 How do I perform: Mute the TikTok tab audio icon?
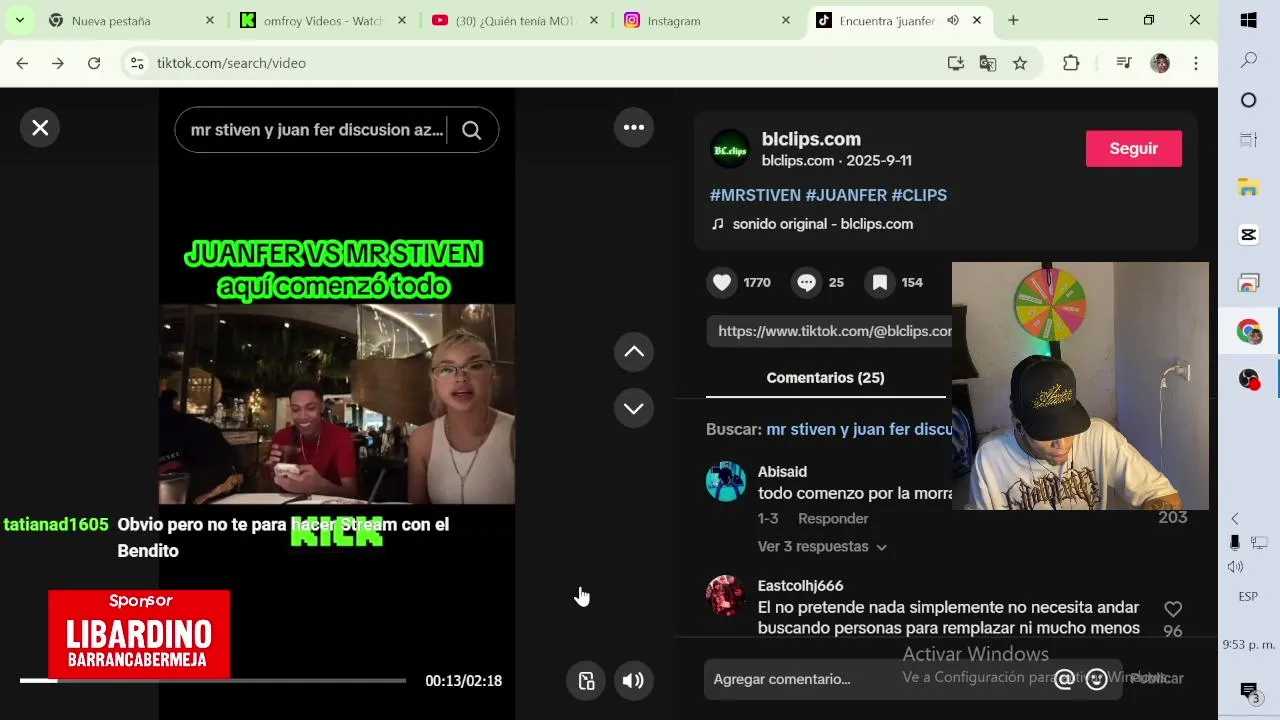click(953, 21)
